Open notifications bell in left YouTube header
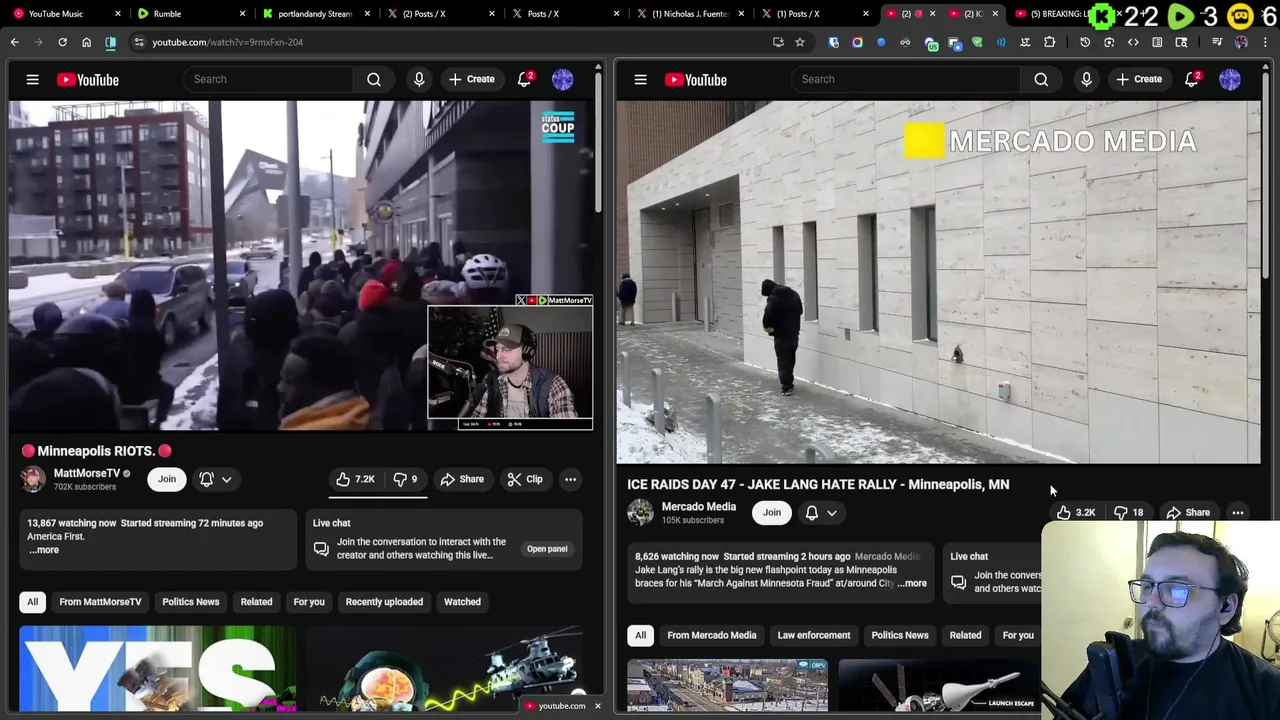The image size is (1280, 720). pos(524,79)
